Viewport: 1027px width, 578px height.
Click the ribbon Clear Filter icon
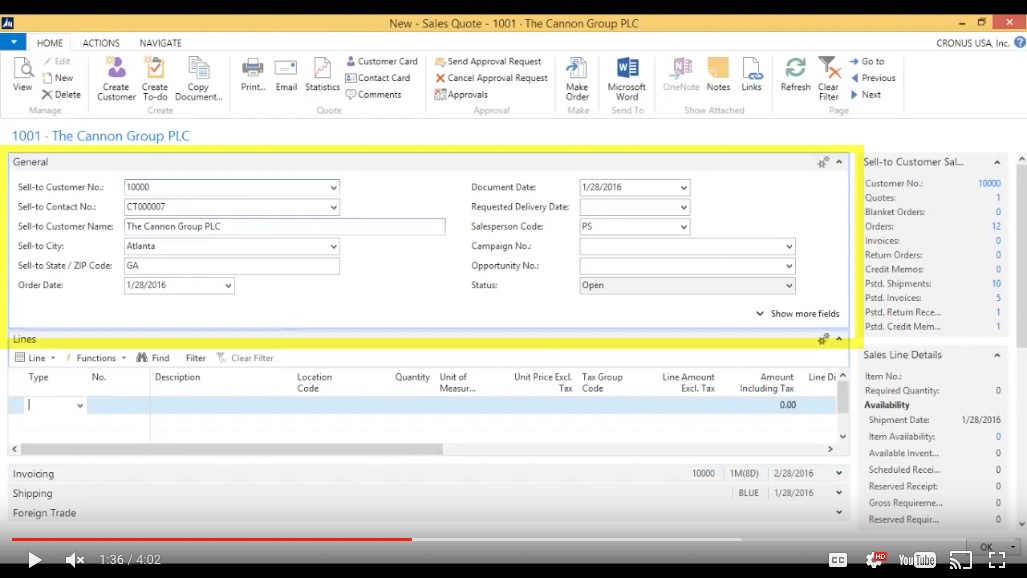point(829,79)
